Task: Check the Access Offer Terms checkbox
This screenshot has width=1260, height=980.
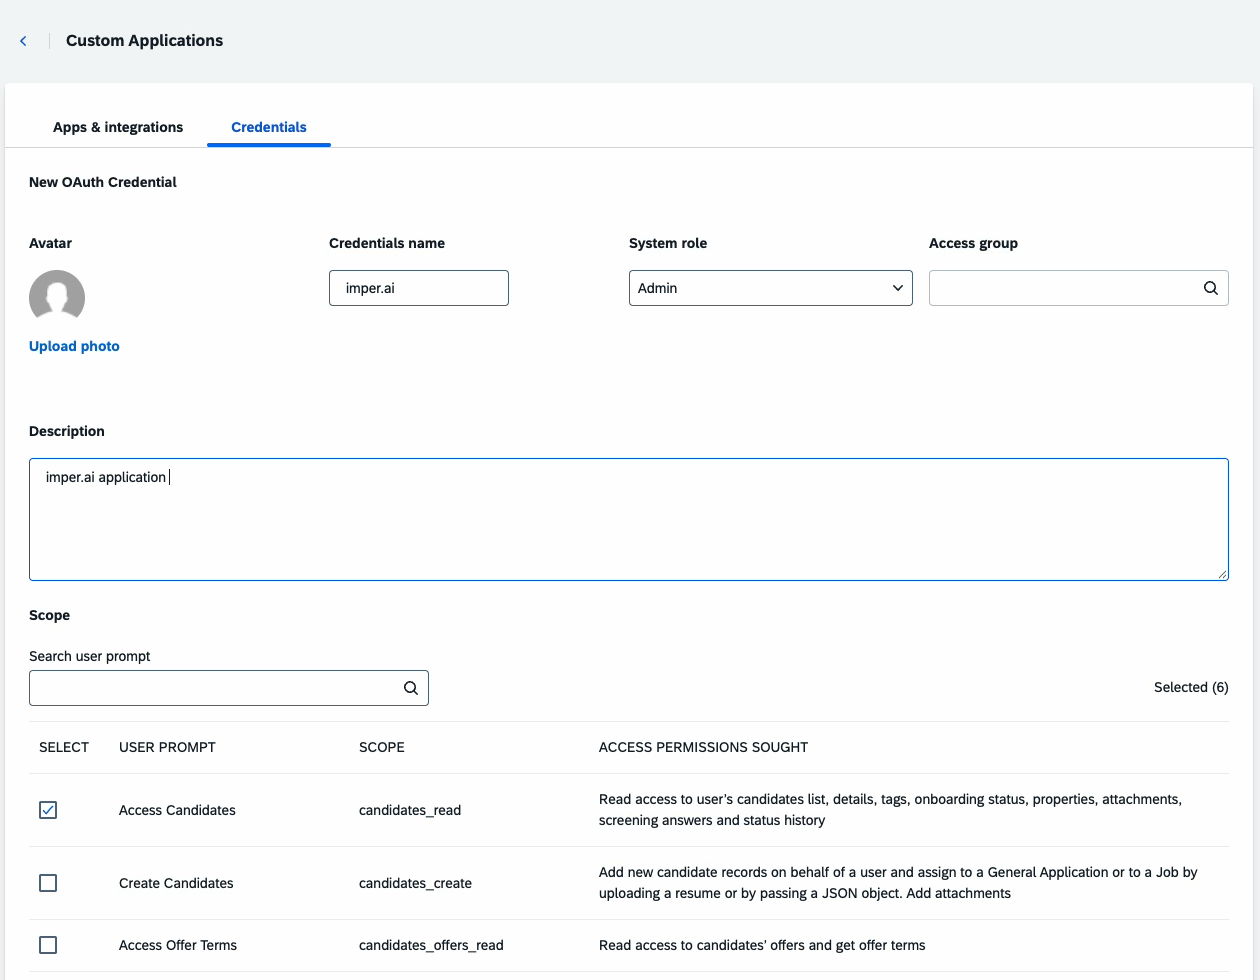Action: 48,945
